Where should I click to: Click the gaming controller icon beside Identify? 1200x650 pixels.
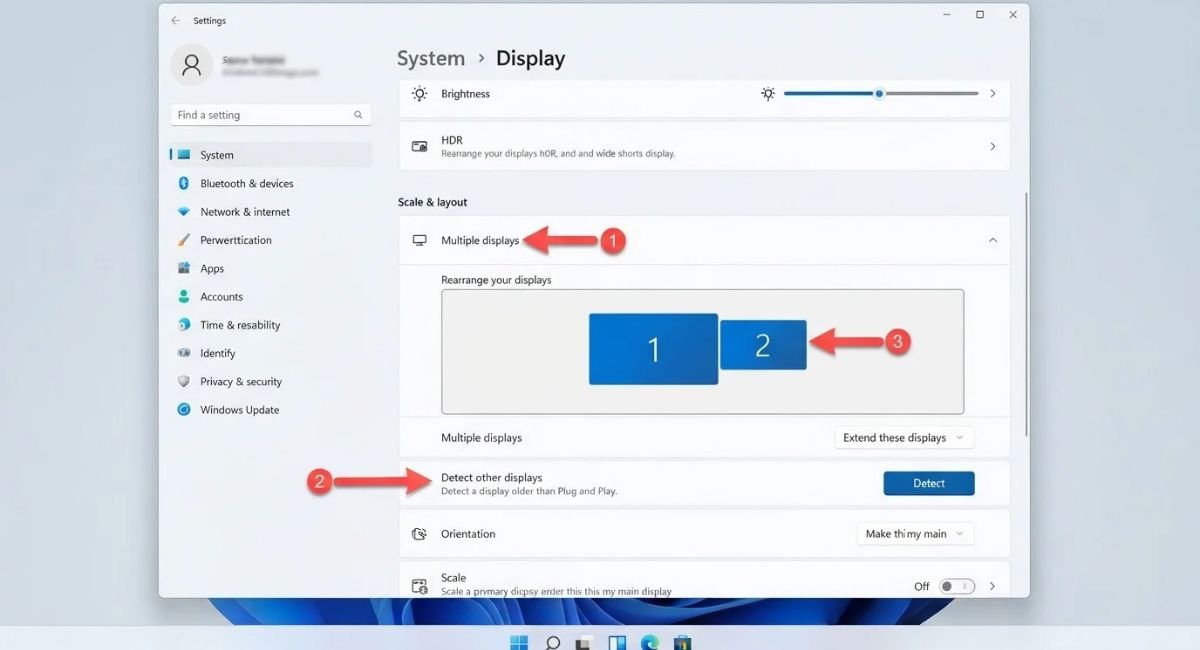click(184, 353)
